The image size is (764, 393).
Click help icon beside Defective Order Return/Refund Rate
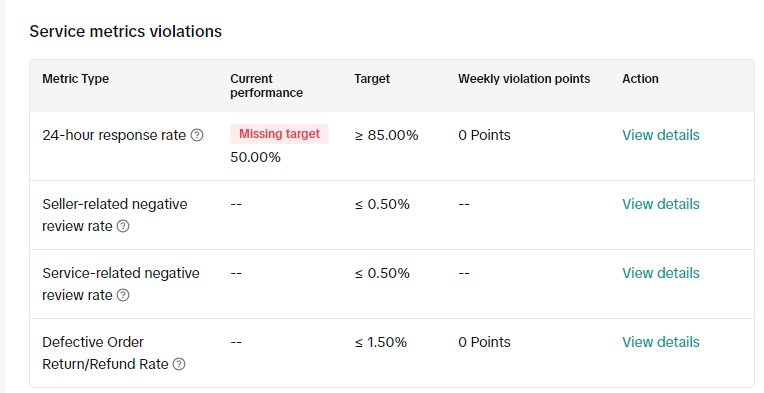179,364
